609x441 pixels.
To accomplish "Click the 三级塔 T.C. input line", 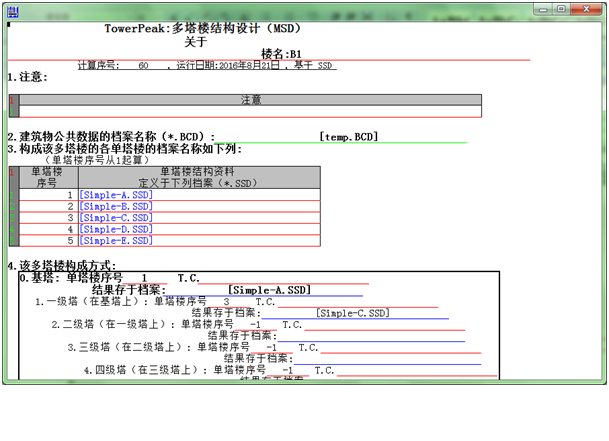I will click(x=401, y=348).
